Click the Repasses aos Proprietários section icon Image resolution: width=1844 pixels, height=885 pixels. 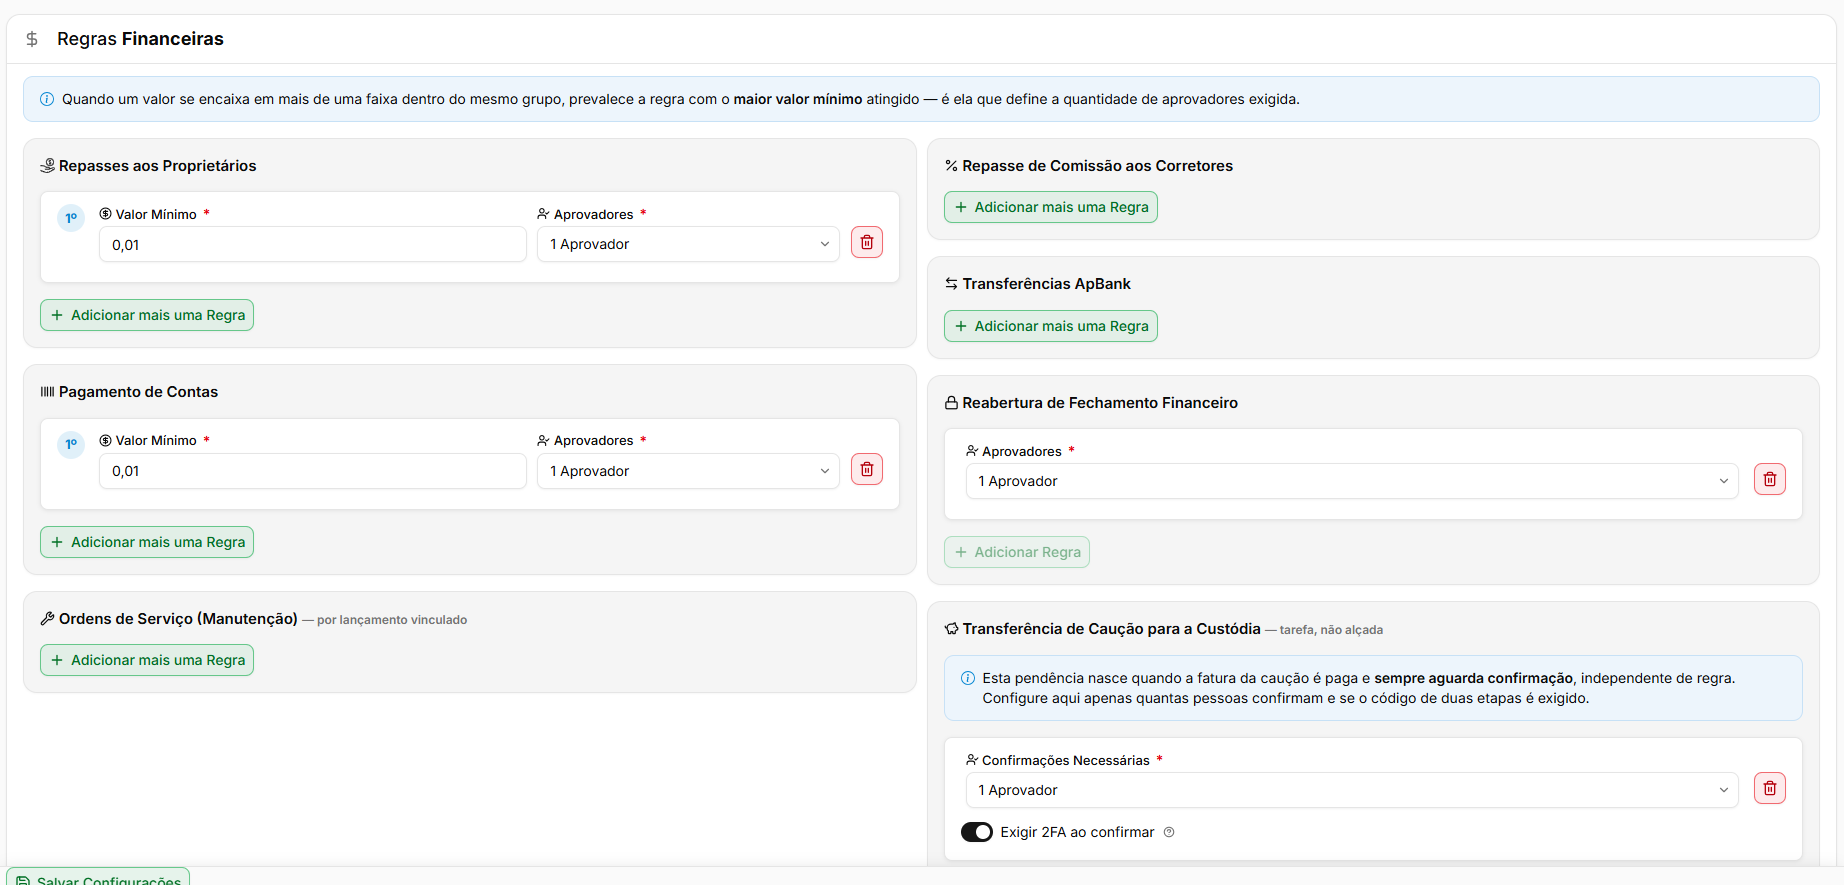pyautogui.click(x=47, y=166)
